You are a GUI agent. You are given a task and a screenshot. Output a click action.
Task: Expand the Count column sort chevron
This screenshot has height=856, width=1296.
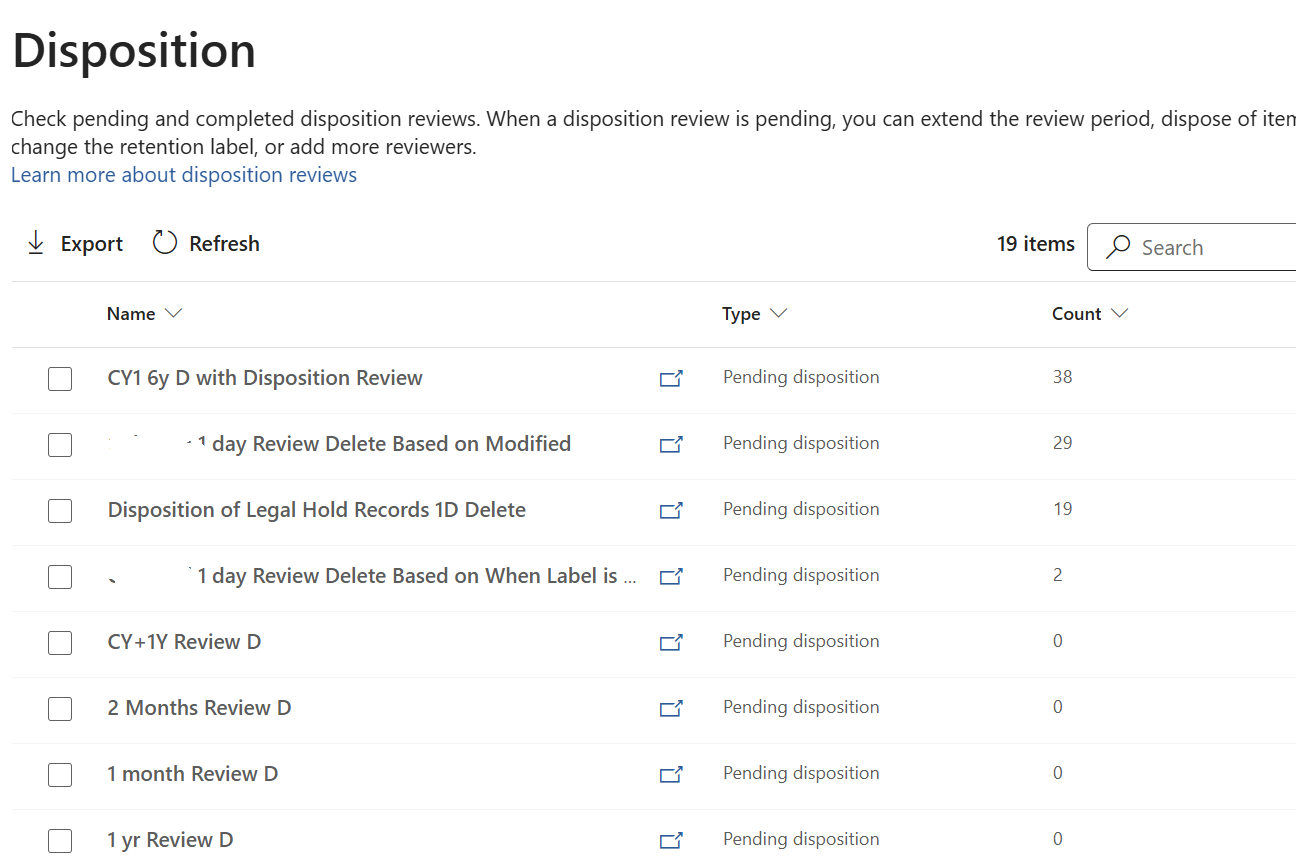(x=1120, y=314)
